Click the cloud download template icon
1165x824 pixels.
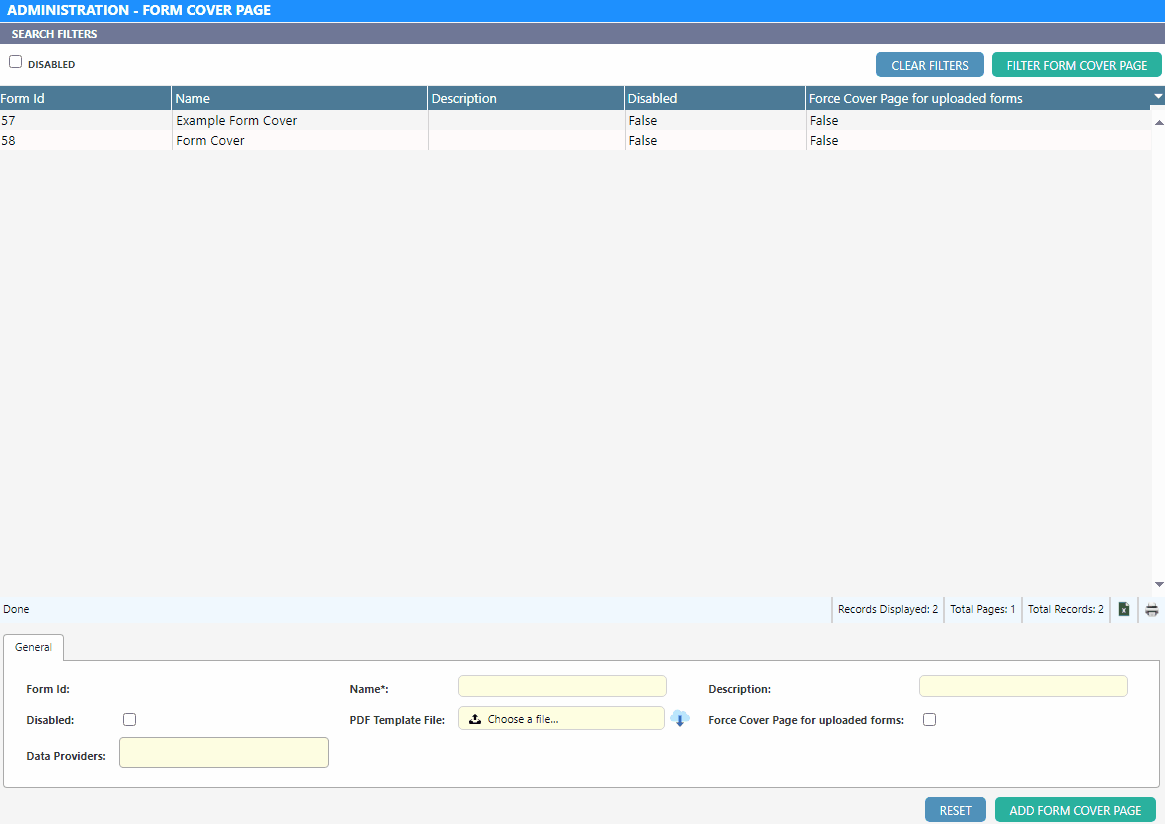coord(680,718)
